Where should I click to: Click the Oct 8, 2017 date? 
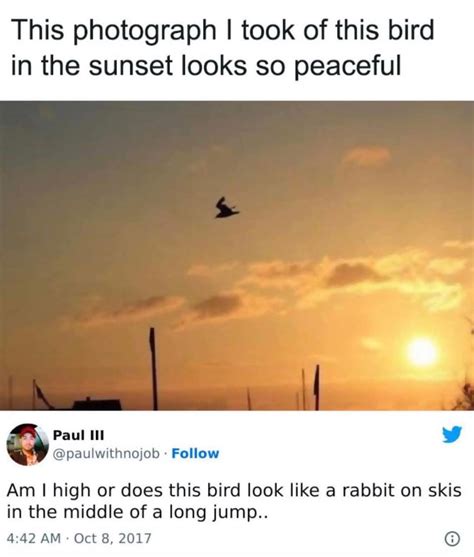coord(112,538)
